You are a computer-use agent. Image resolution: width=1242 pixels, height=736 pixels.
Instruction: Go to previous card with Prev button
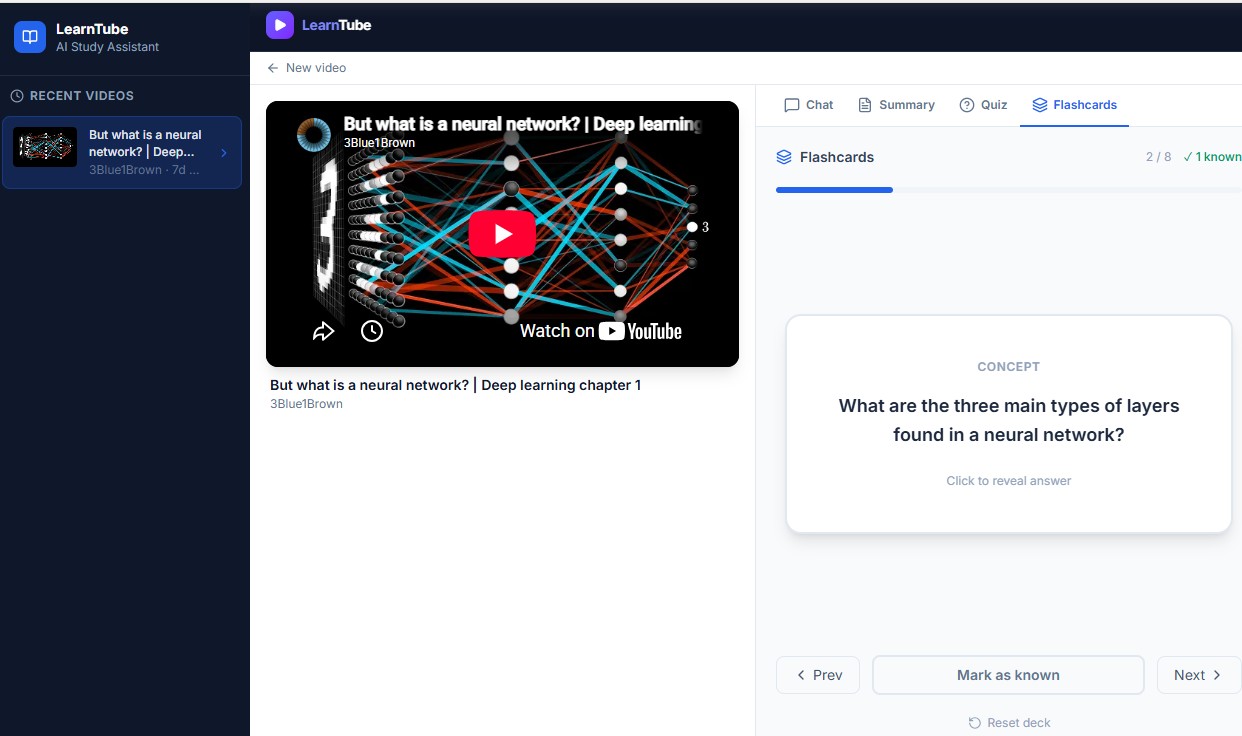click(818, 675)
